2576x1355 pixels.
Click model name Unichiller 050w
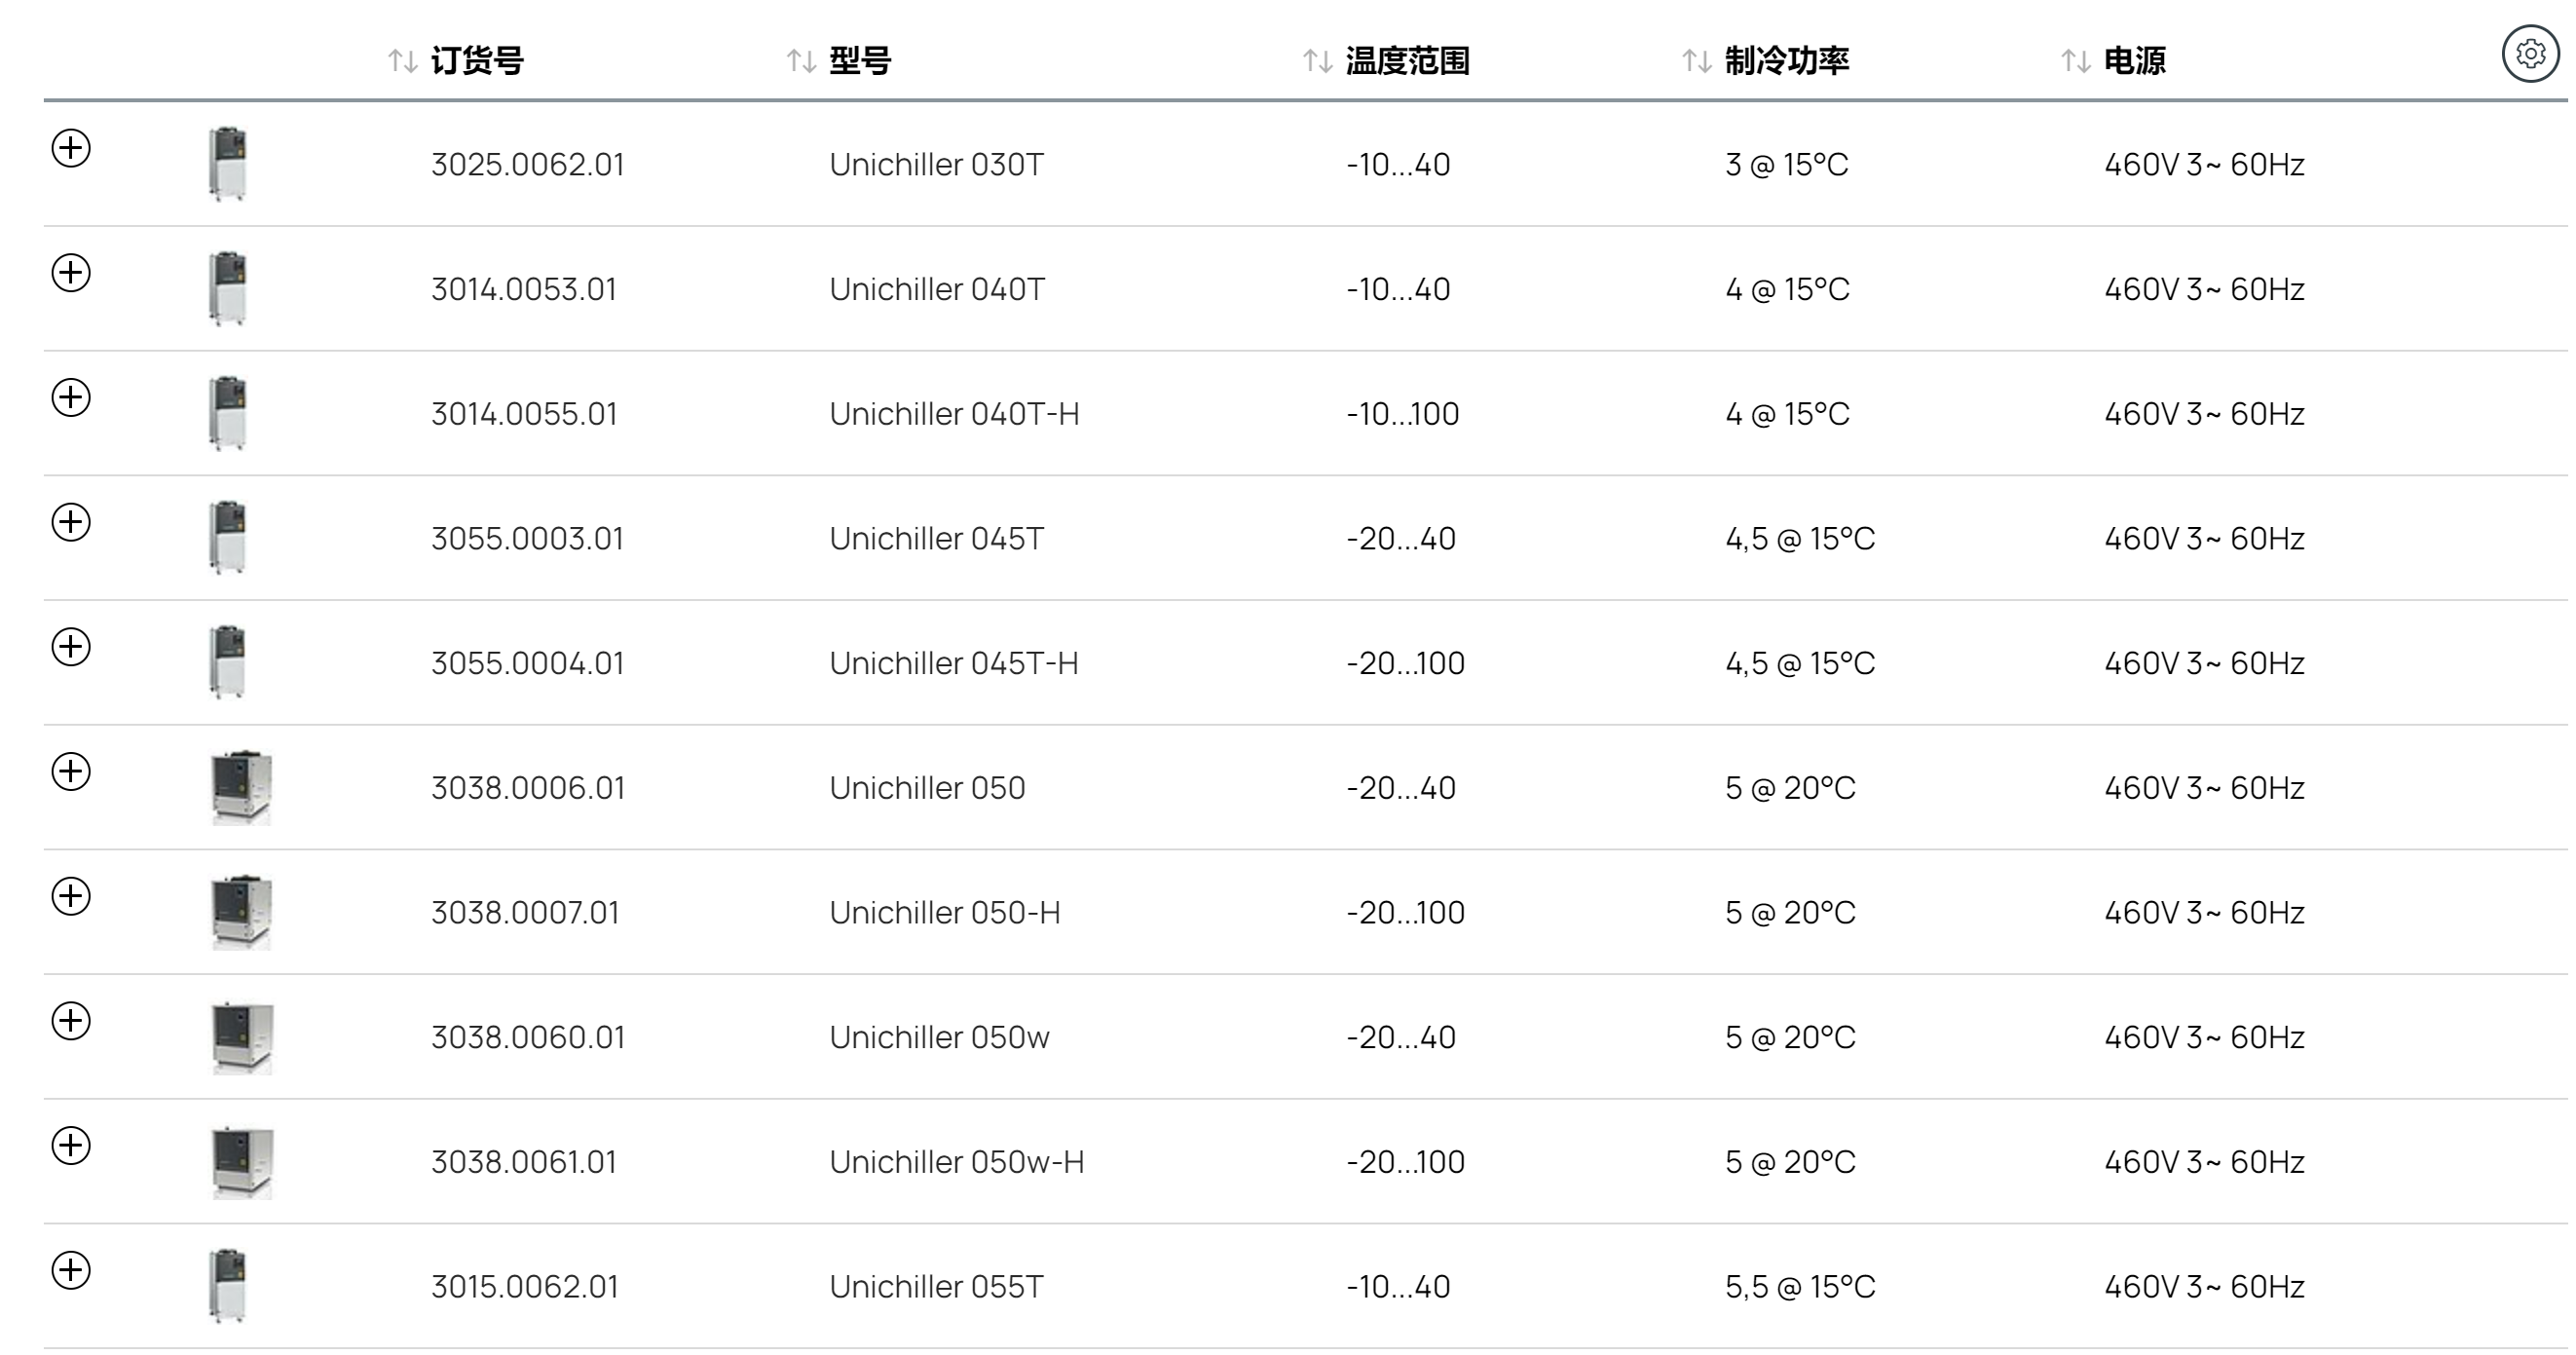tap(940, 1037)
